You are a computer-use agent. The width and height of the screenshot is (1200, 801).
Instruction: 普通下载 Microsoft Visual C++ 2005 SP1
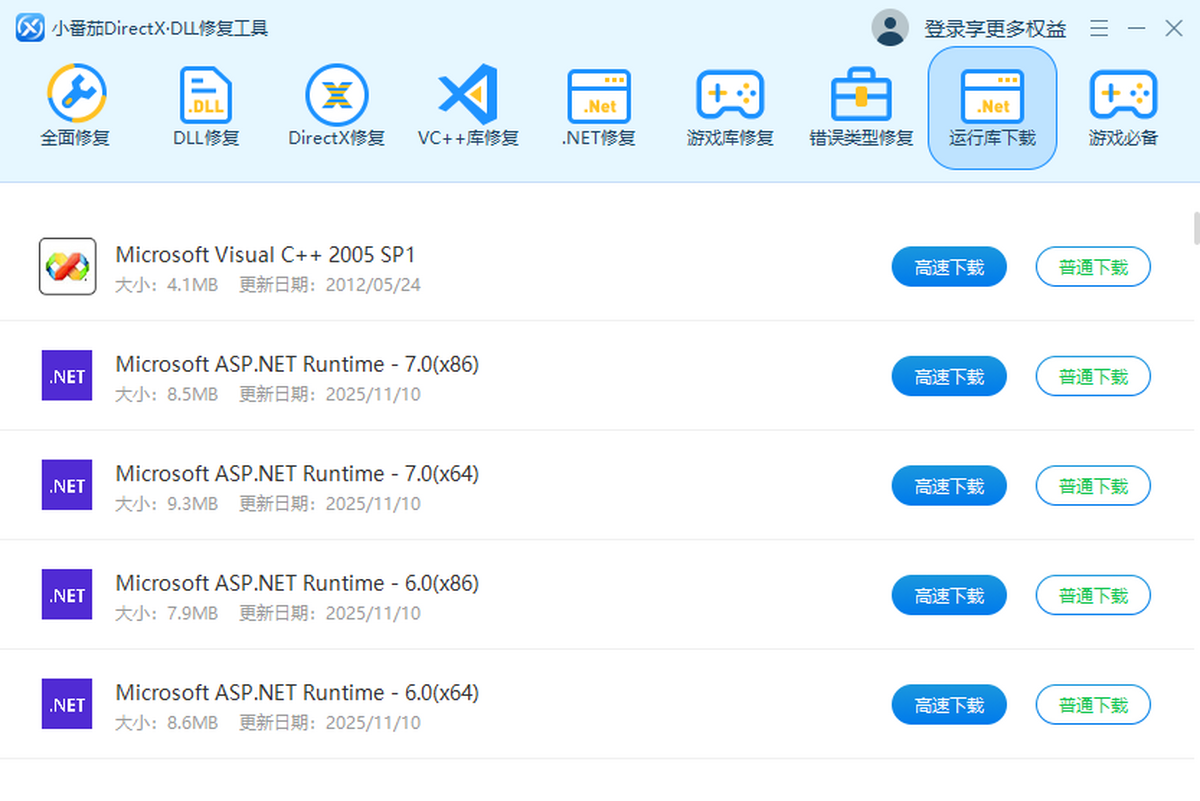[1093, 267]
